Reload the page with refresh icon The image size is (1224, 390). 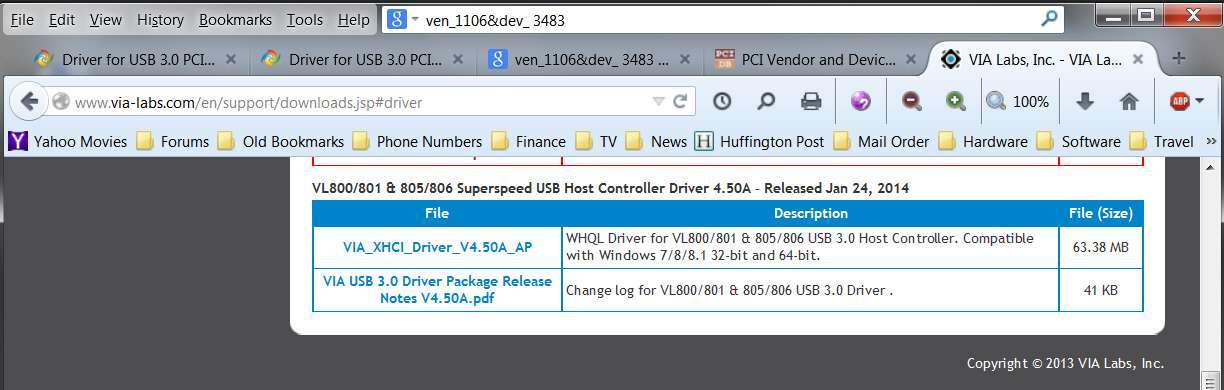(680, 101)
